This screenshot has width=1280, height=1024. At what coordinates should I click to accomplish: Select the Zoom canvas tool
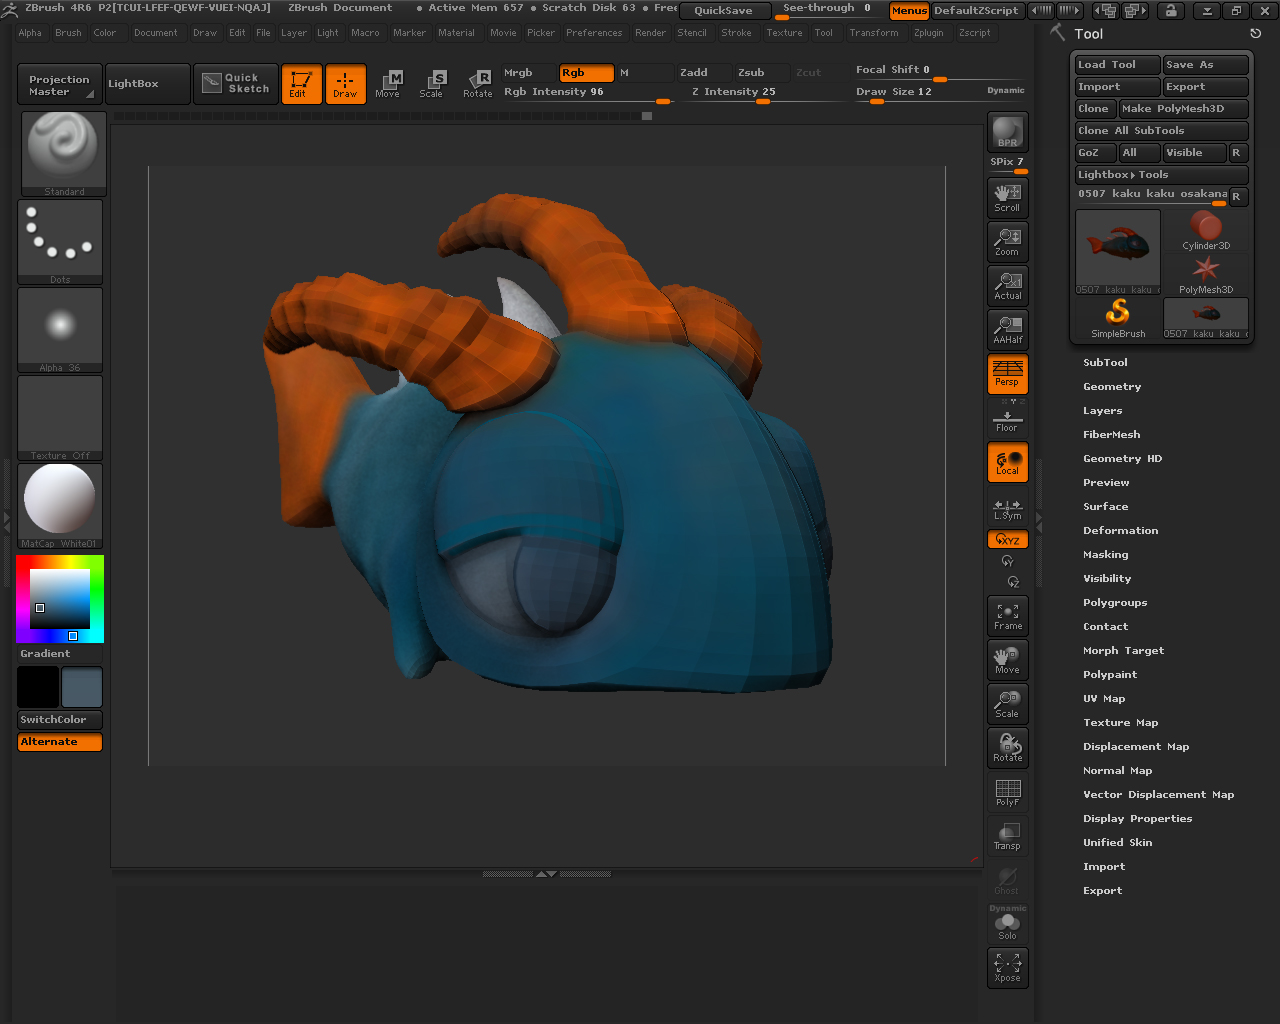coord(1007,241)
